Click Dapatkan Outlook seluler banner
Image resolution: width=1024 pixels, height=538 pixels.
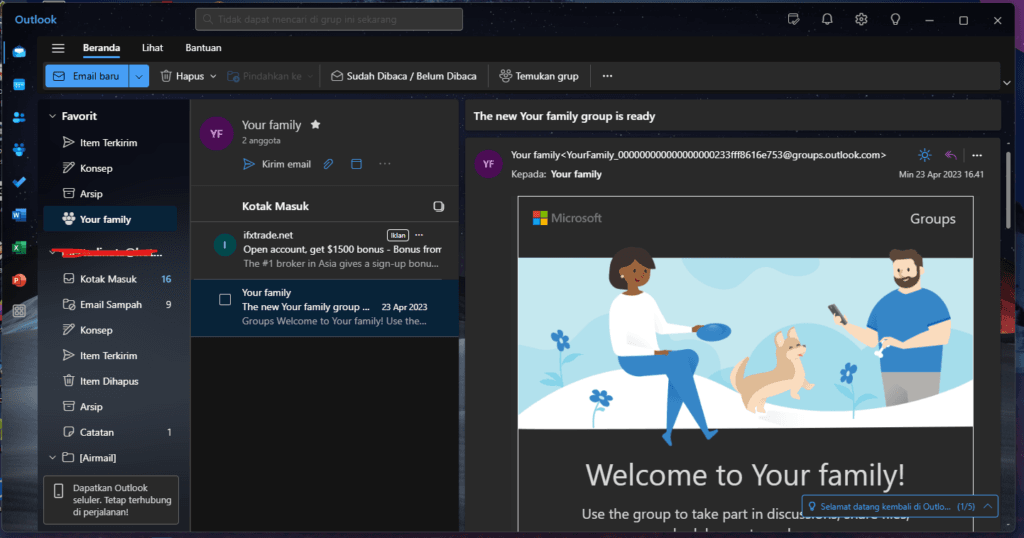point(111,500)
